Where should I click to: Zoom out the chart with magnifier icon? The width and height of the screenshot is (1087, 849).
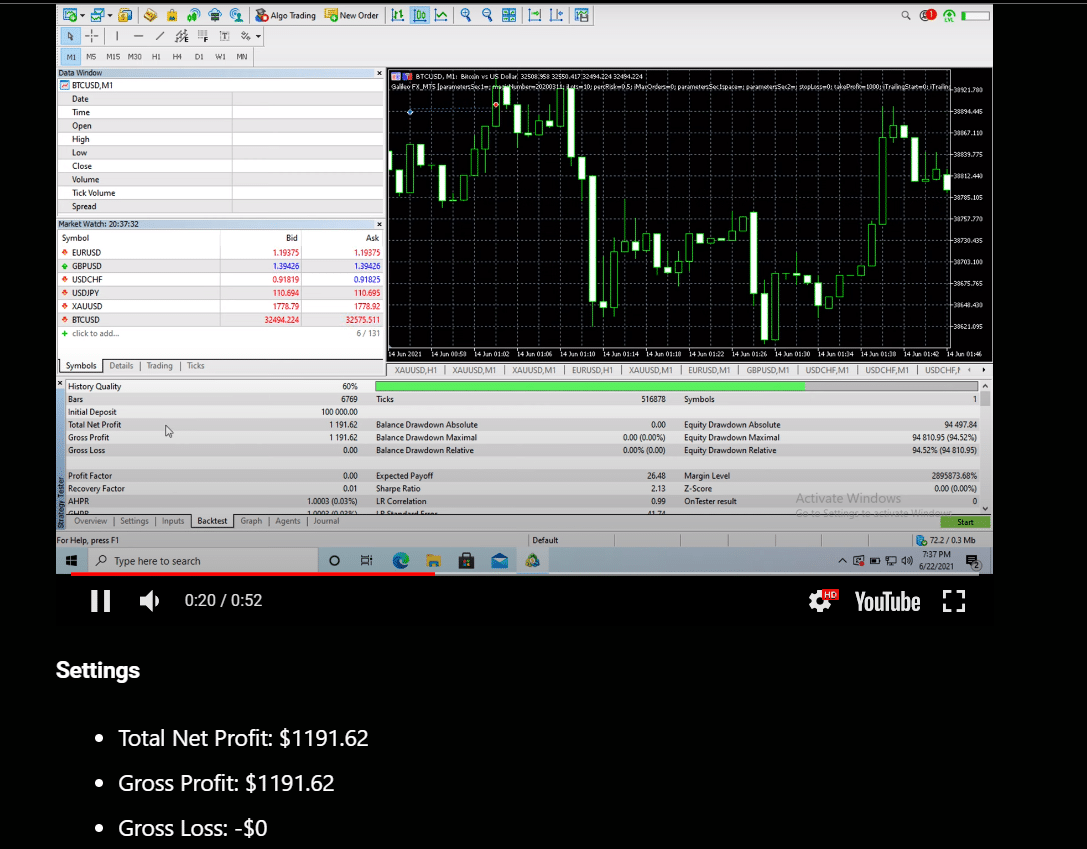[487, 16]
